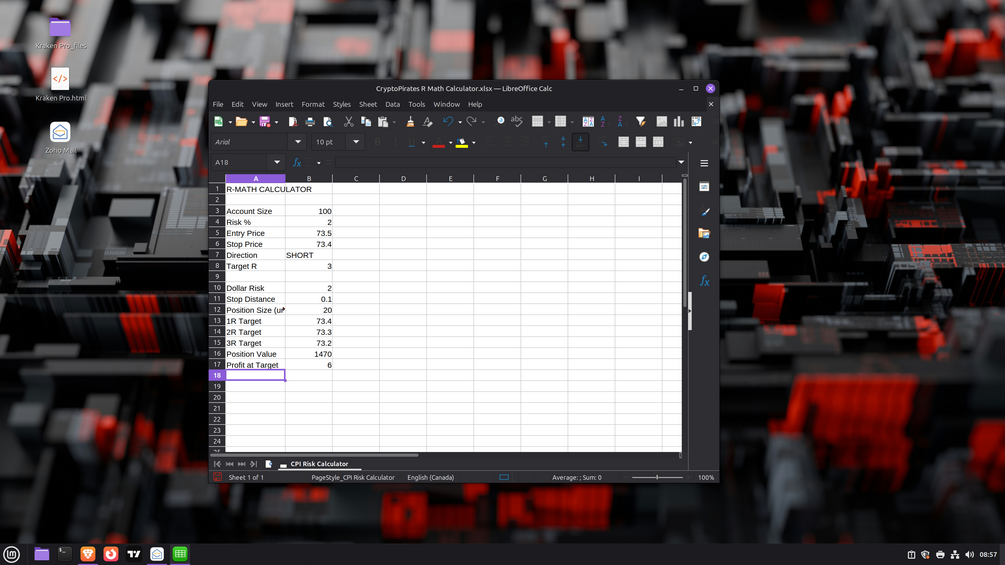The width and height of the screenshot is (1005, 565).
Task: Sort ascending with the A-Z icon
Action: pyautogui.click(x=603, y=122)
